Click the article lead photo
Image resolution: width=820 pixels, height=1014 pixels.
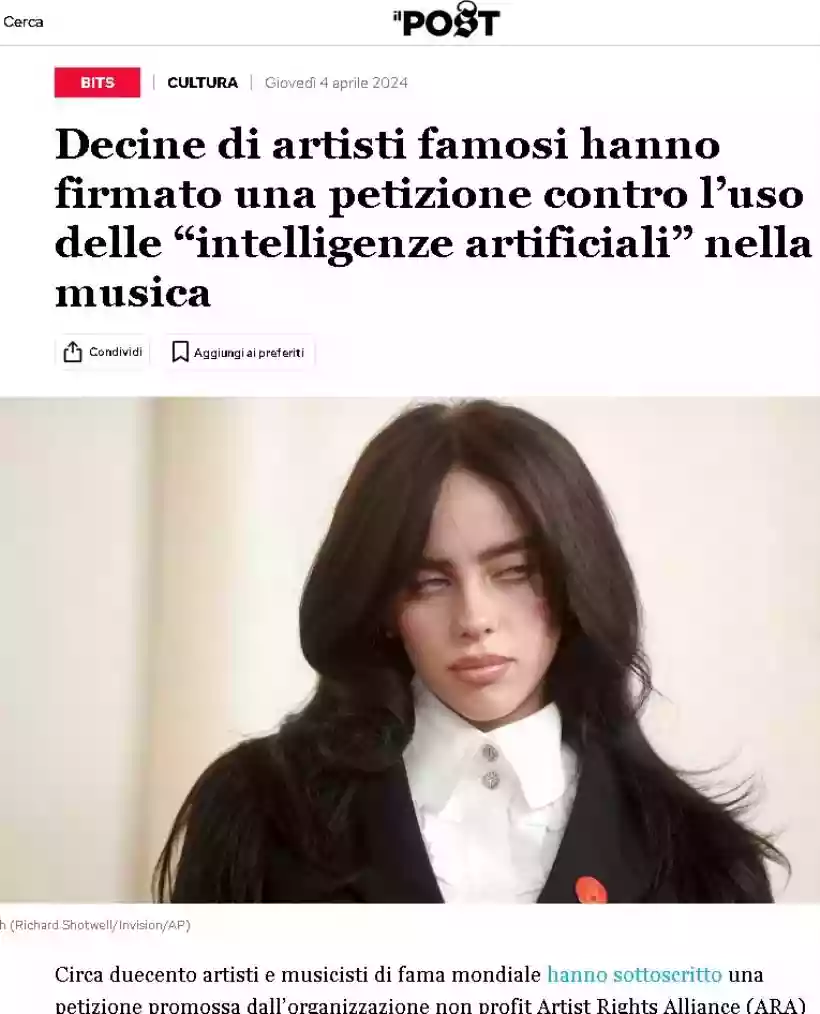click(410, 649)
